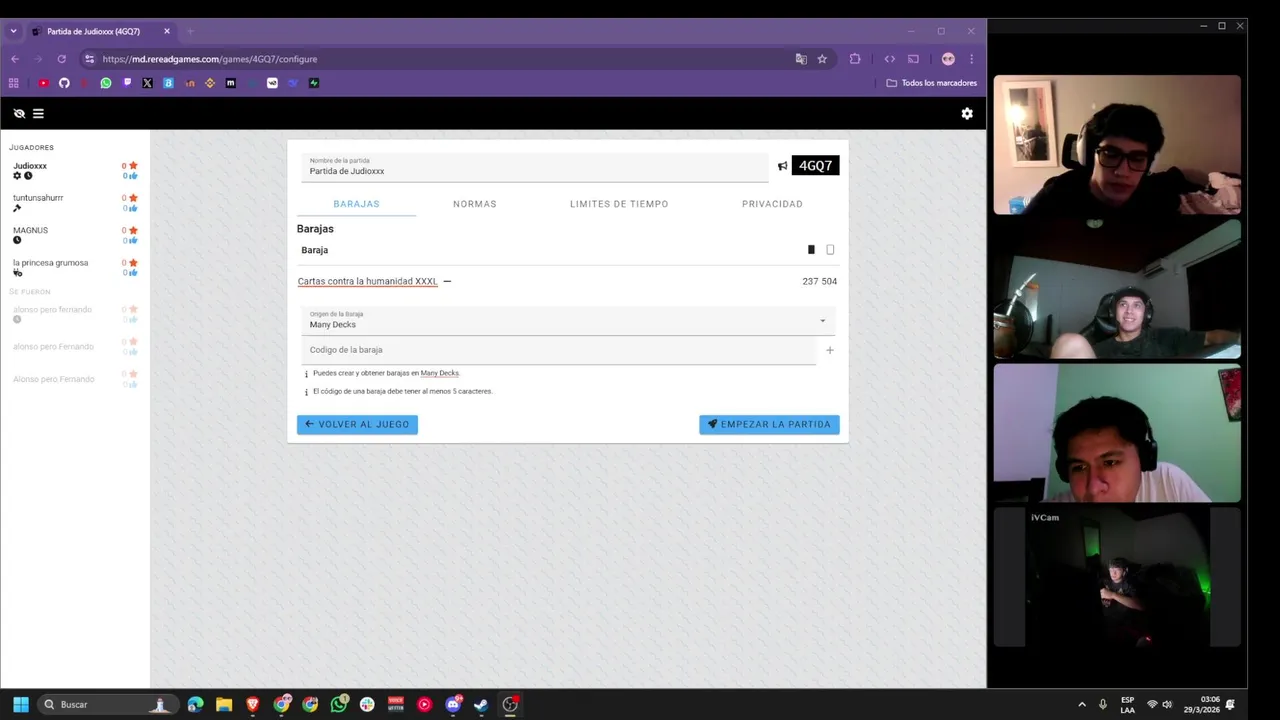Select player MAGNUS in list
The height and width of the screenshot is (720, 1280).
[30, 230]
